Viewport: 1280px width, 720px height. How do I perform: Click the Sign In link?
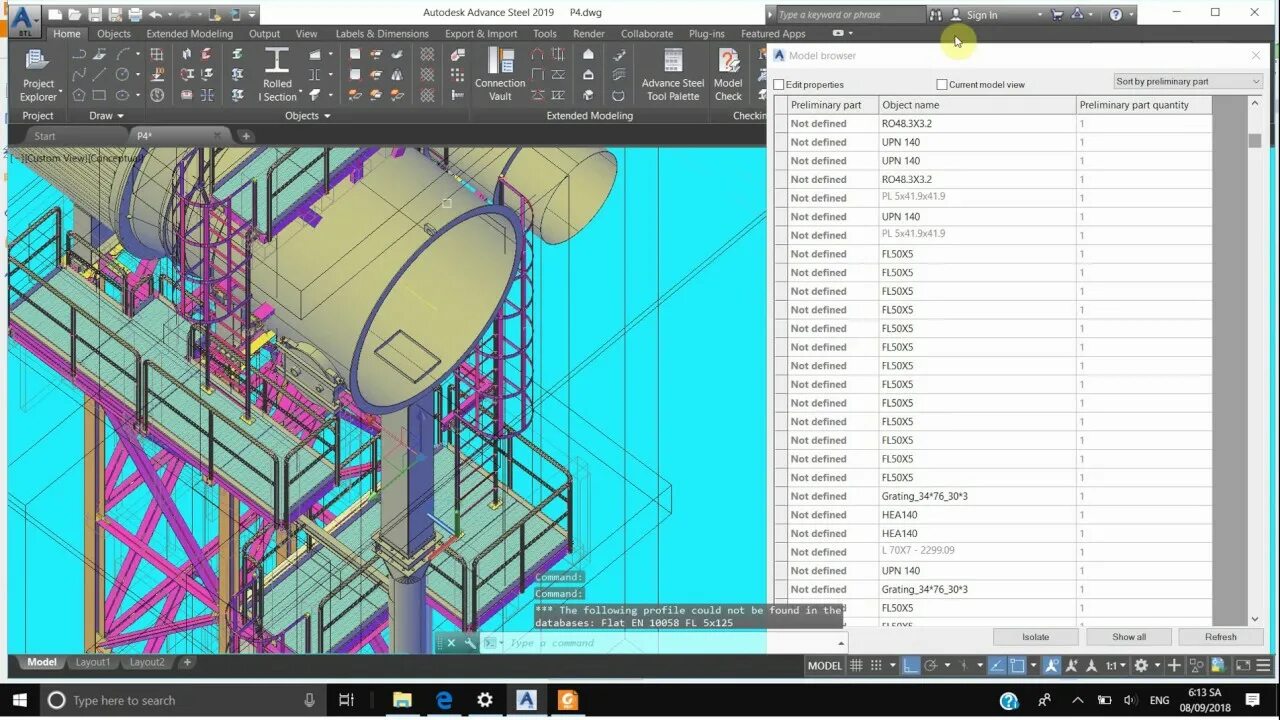pos(981,15)
